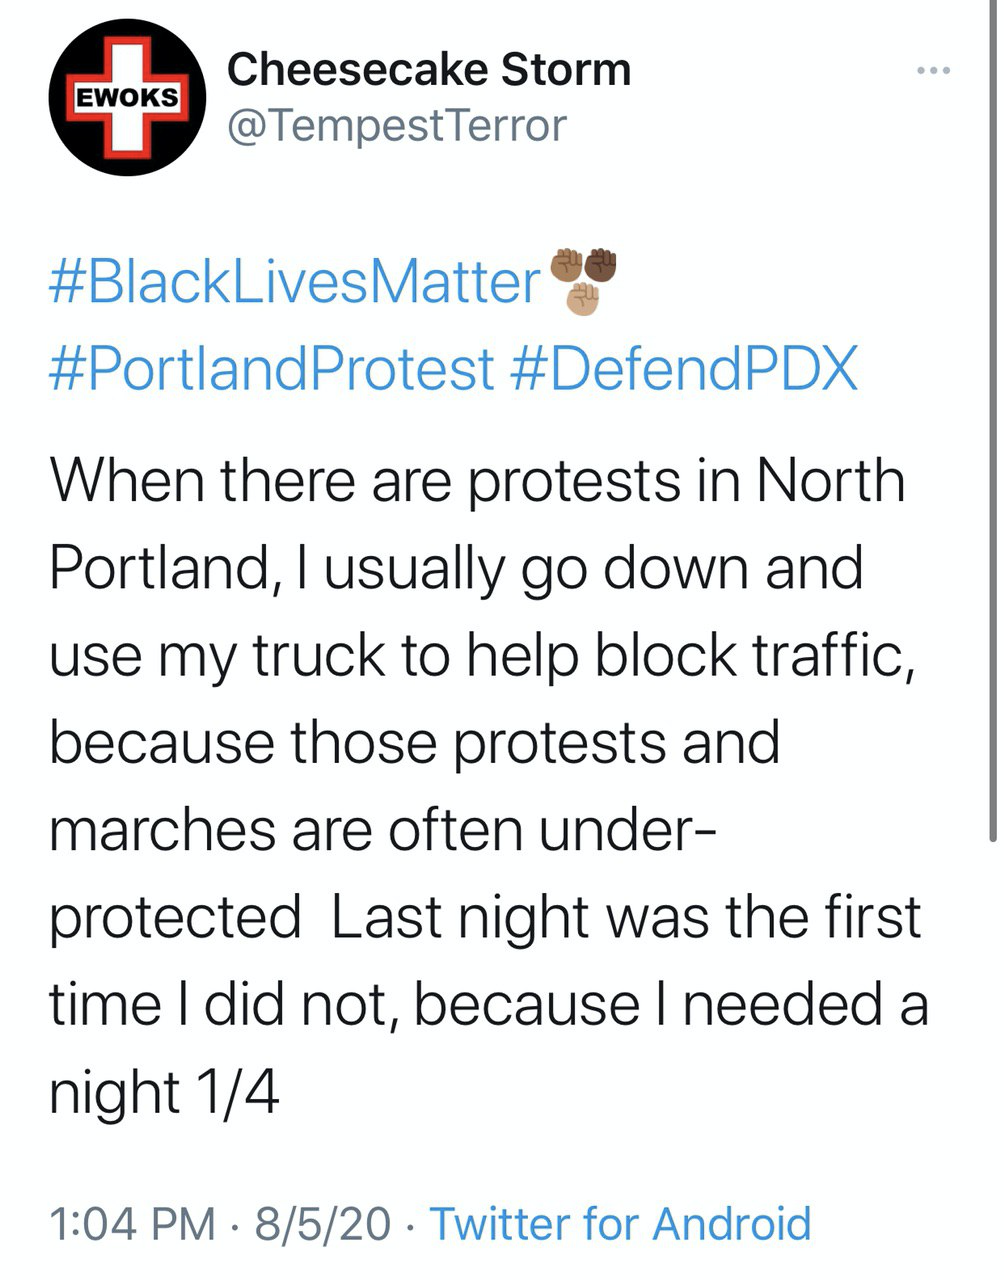Click the text 'use my truck to help block traffic'
The width and height of the screenshot is (1004, 1280).
click(480, 655)
